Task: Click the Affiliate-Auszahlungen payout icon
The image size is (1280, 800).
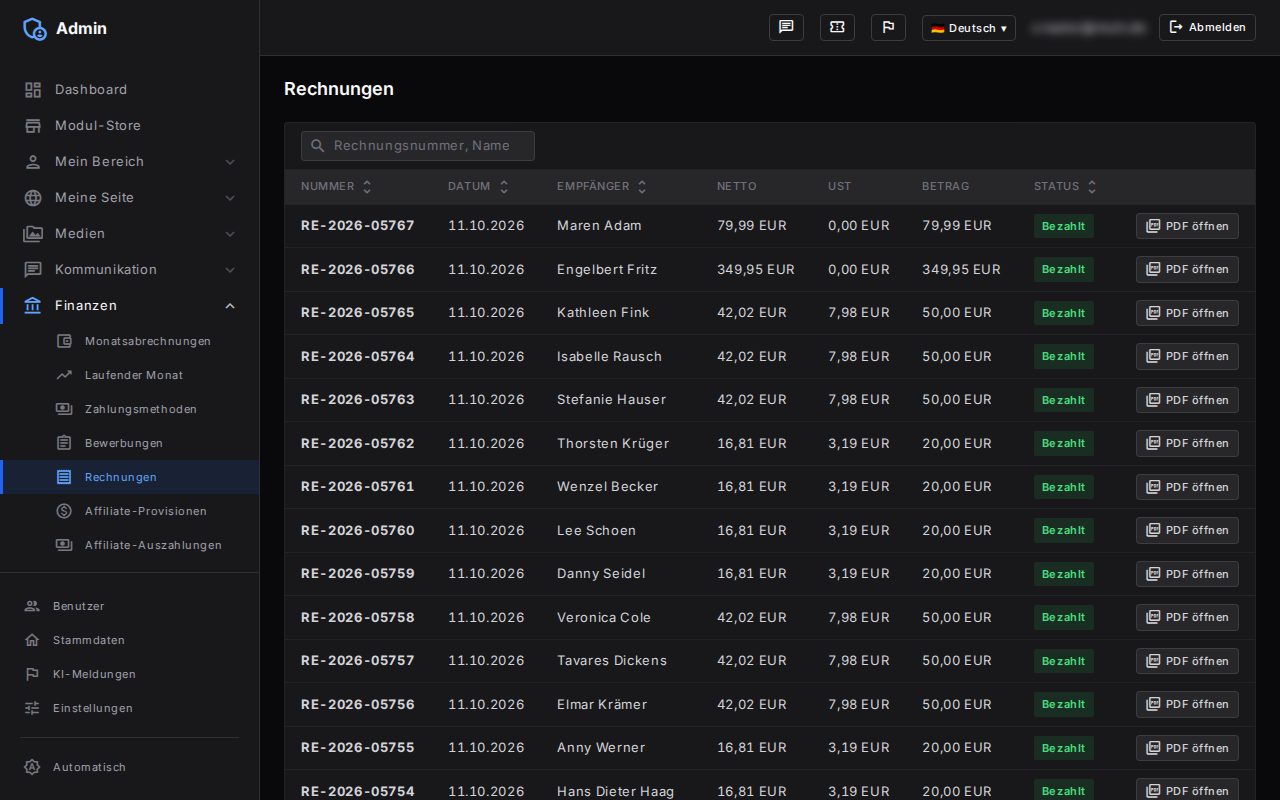Action: [64, 545]
